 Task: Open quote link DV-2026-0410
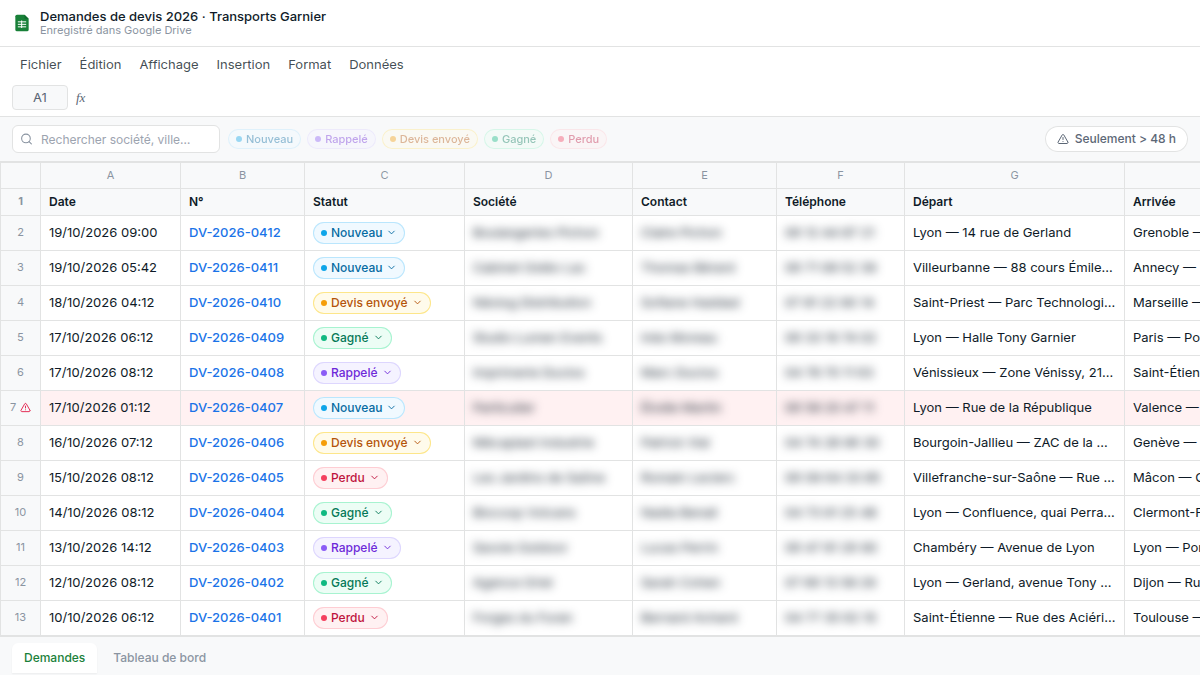tap(235, 303)
